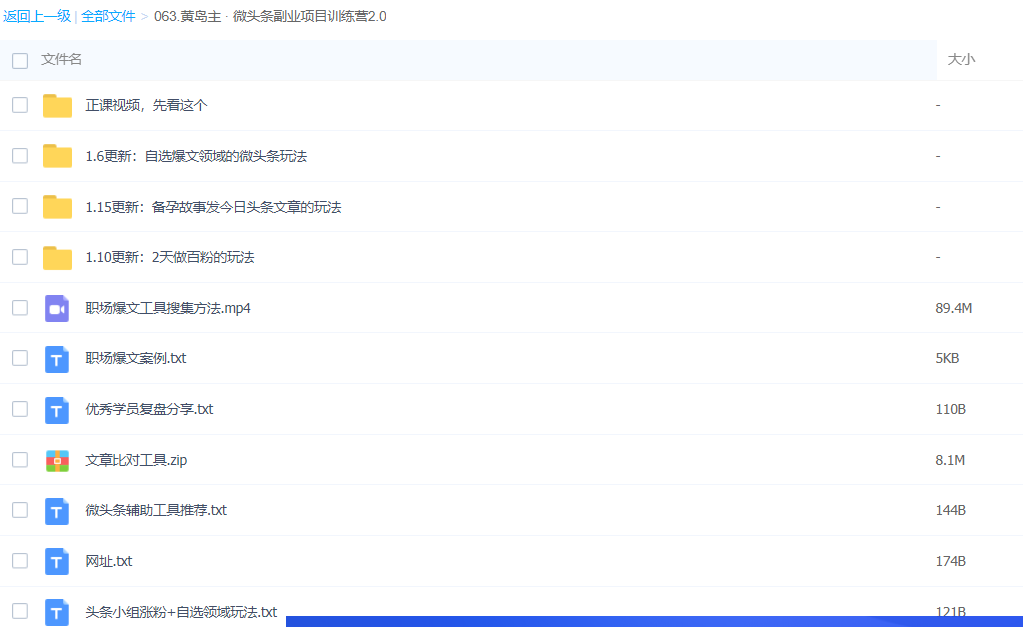Enable the select-all checkbox in header row
Image resolution: width=1023 pixels, height=627 pixels.
coord(20,61)
